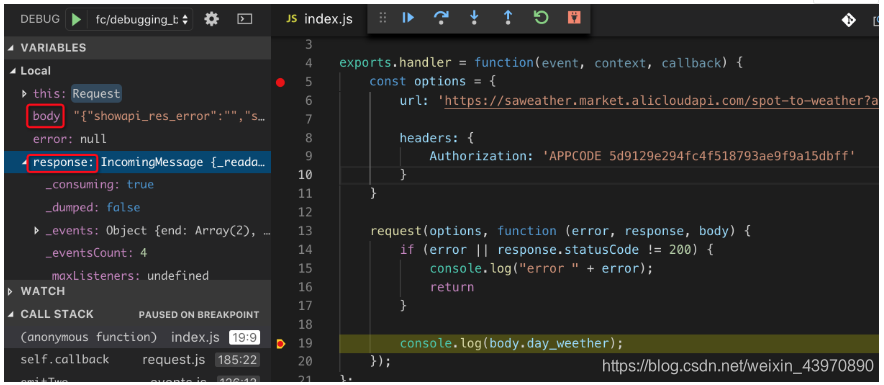Continue execution in debug toolbar
This screenshot has width=884, height=385.
408,18
